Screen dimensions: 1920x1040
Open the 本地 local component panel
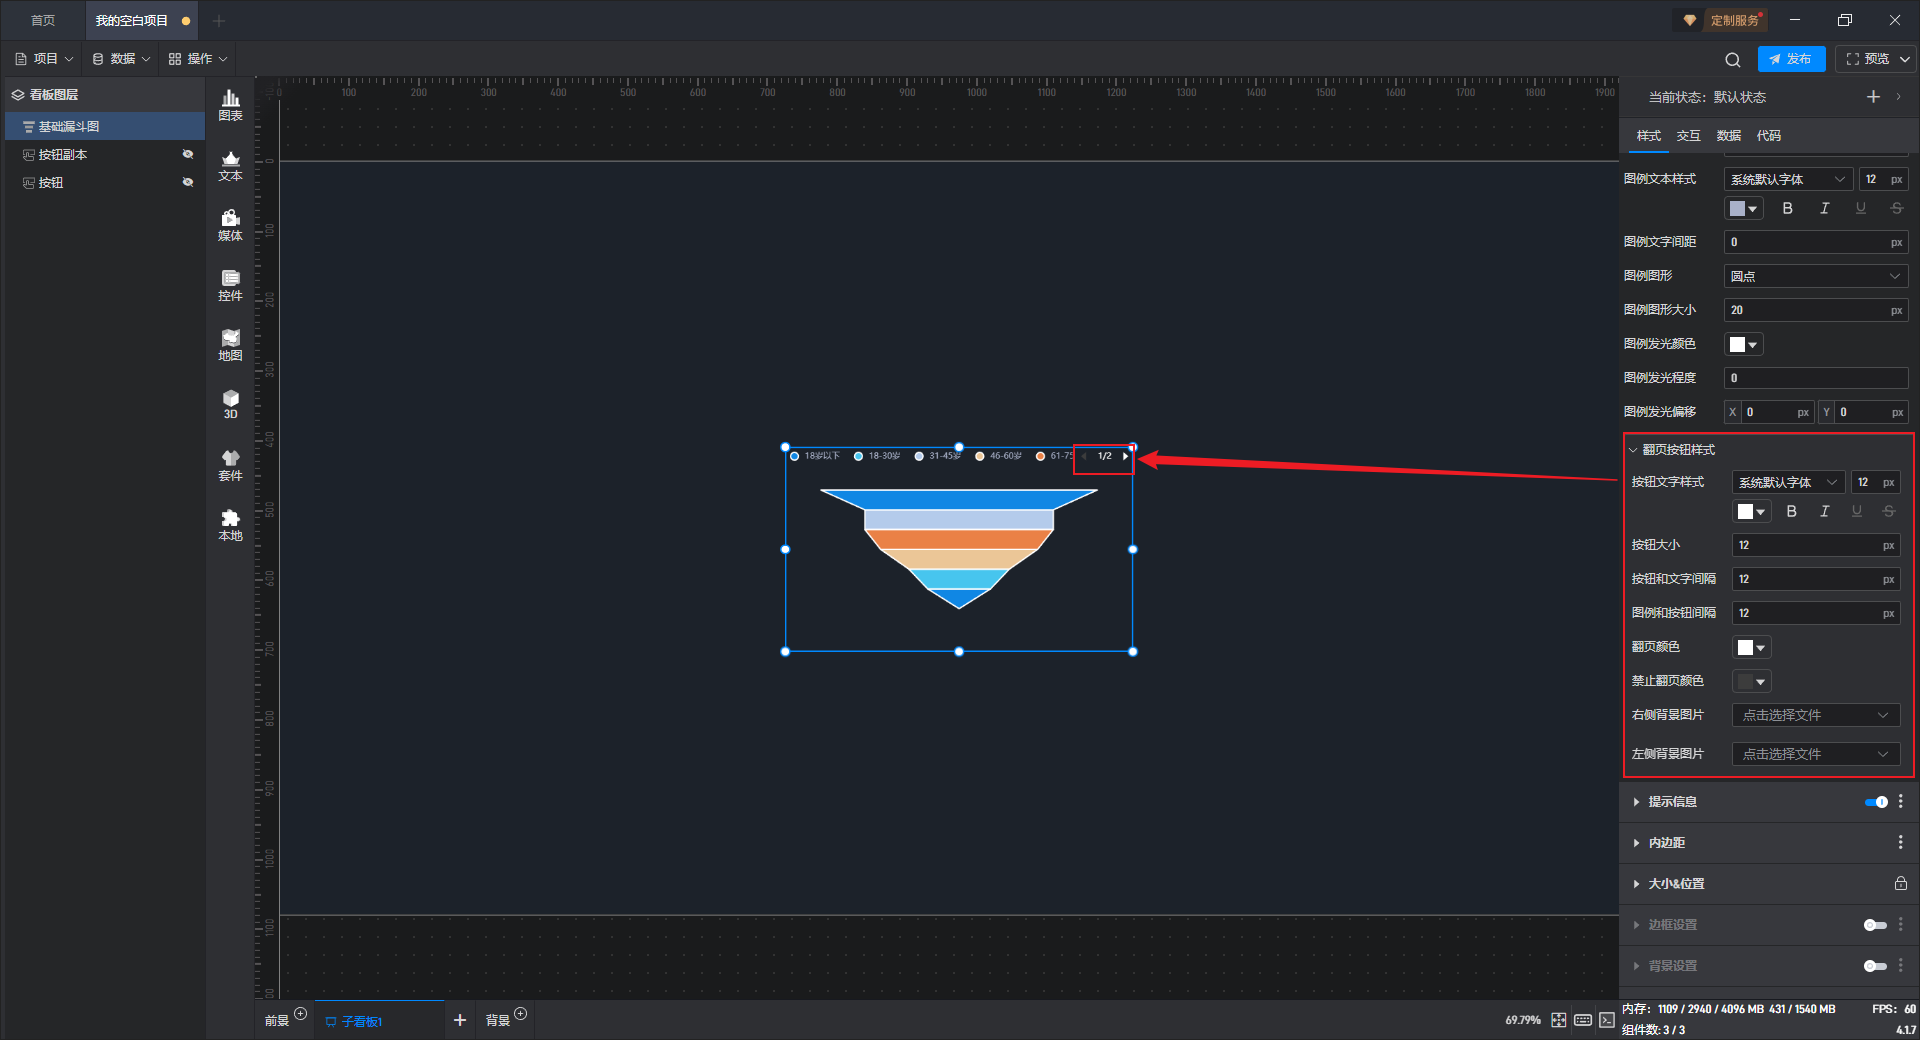pos(230,525)
